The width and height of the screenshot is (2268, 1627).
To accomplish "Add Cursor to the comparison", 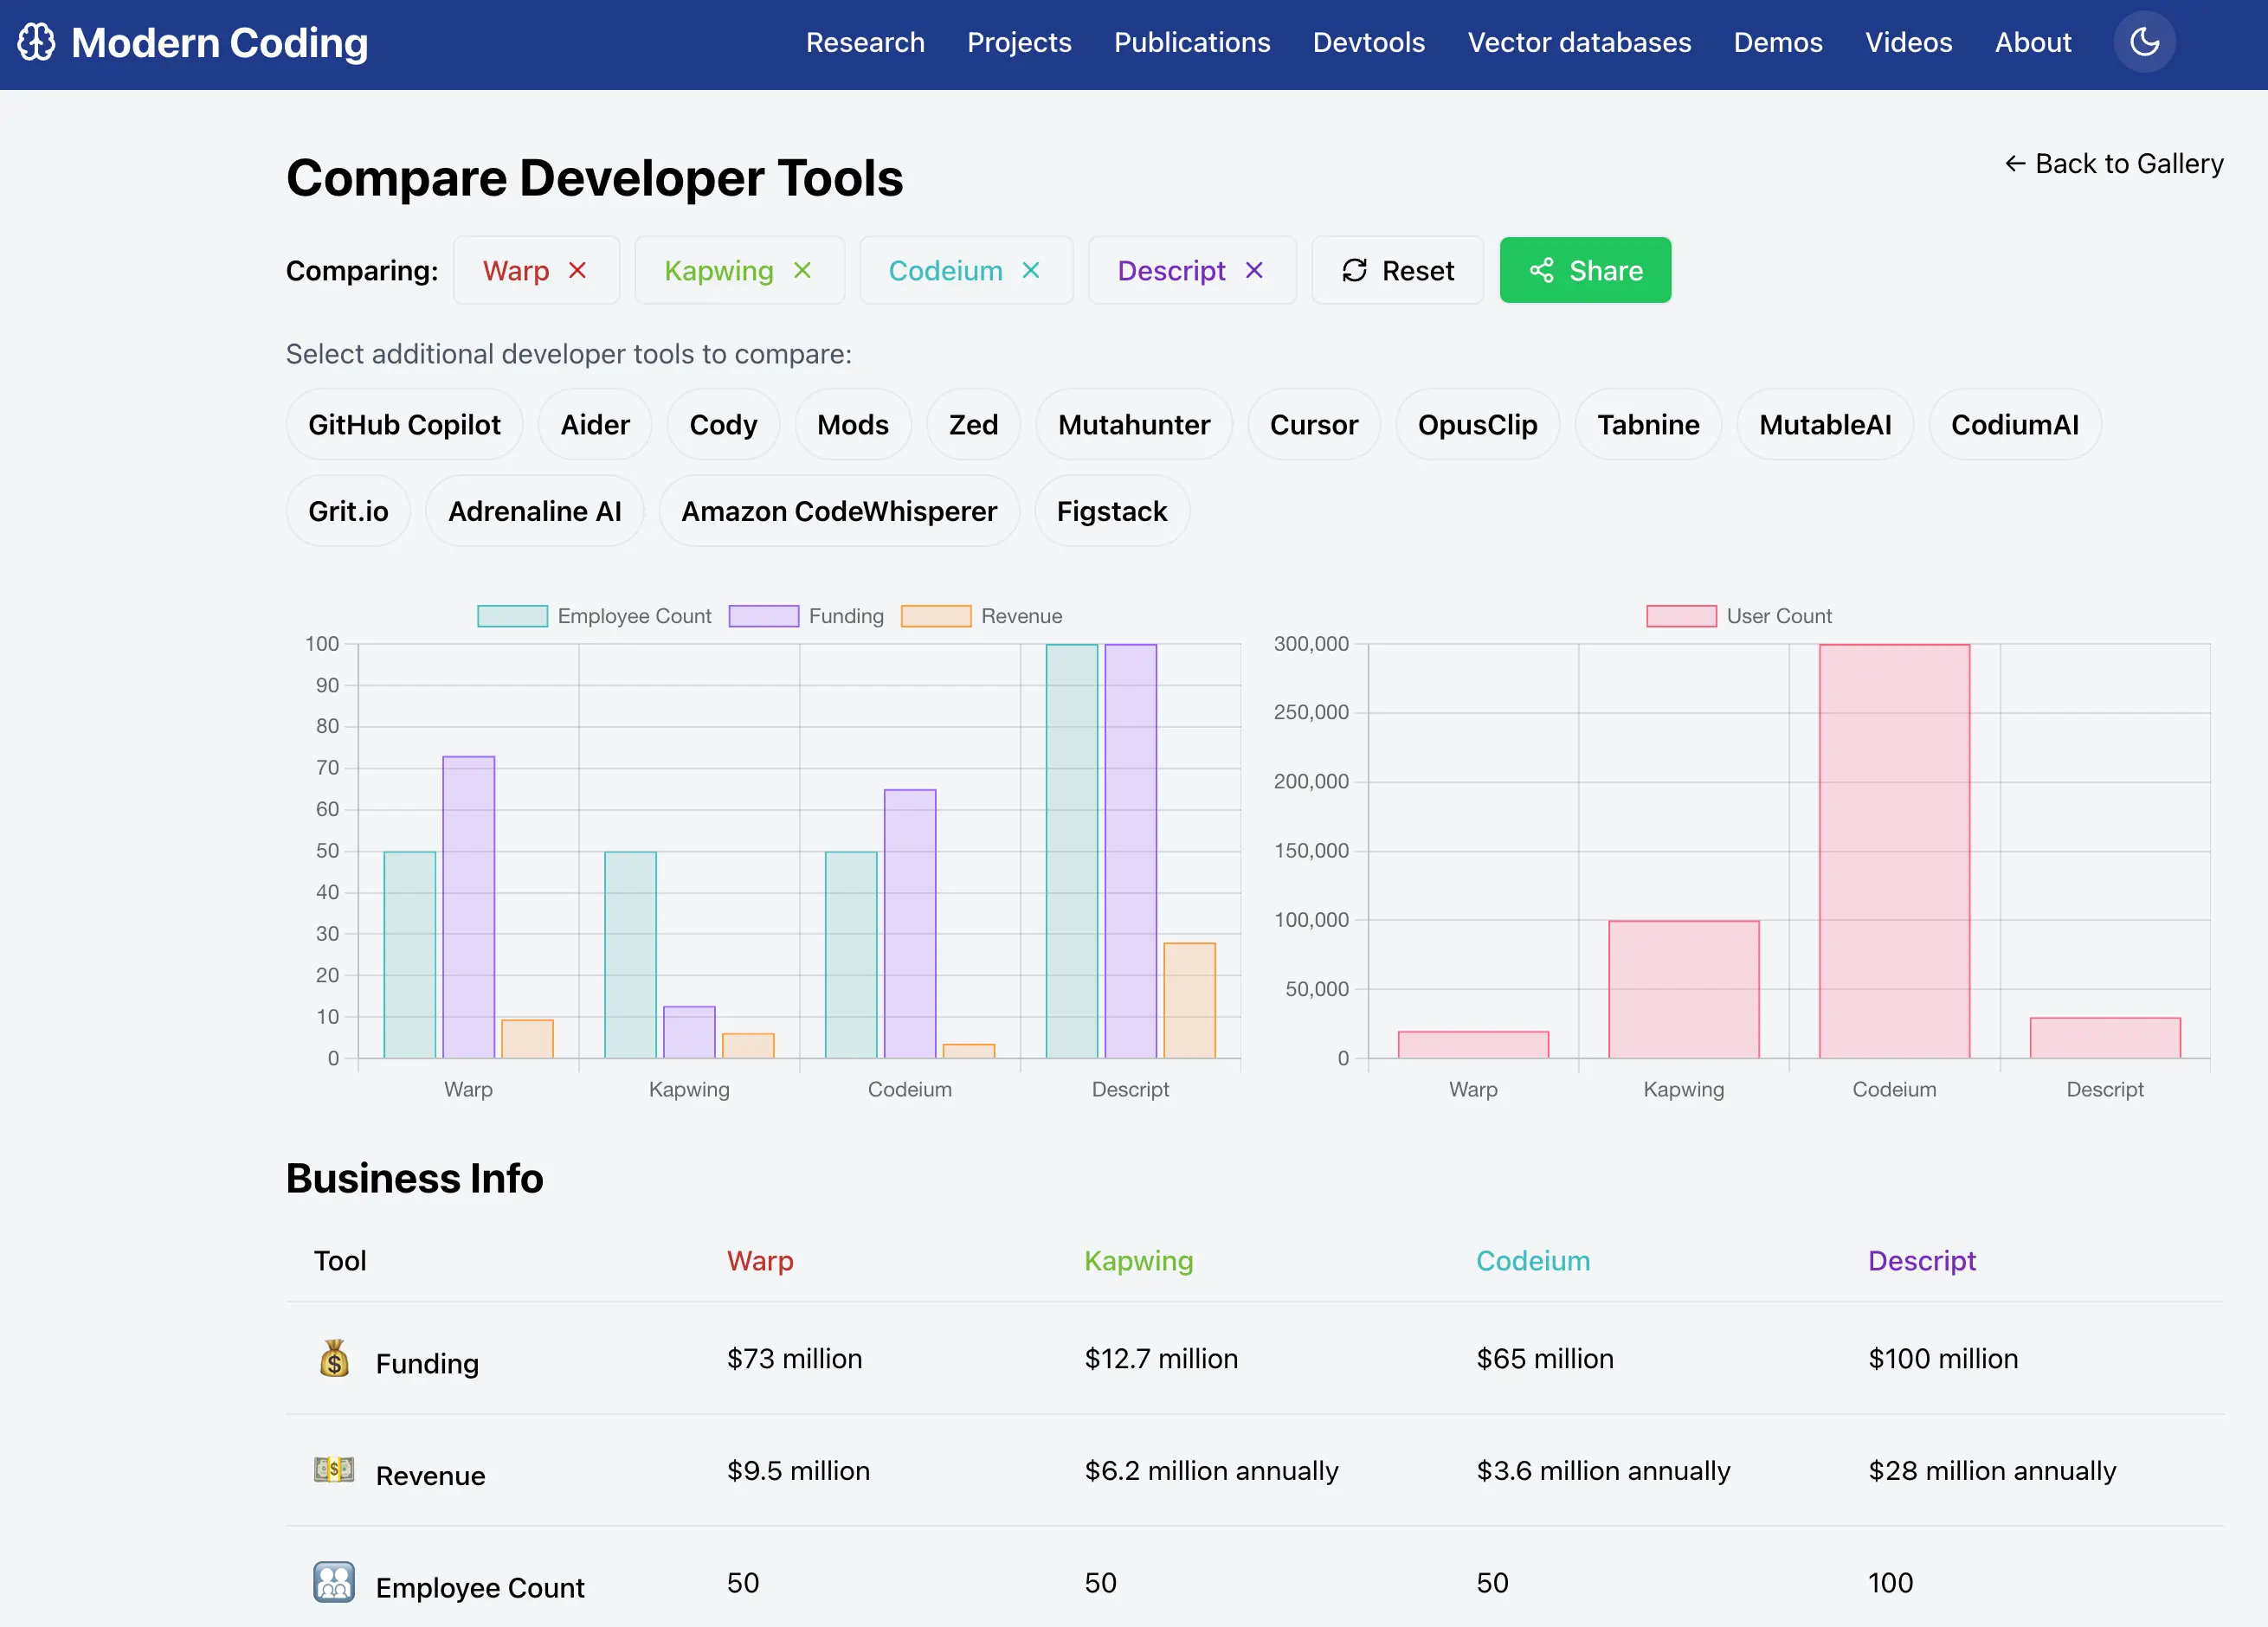I will pos(1314,424).
